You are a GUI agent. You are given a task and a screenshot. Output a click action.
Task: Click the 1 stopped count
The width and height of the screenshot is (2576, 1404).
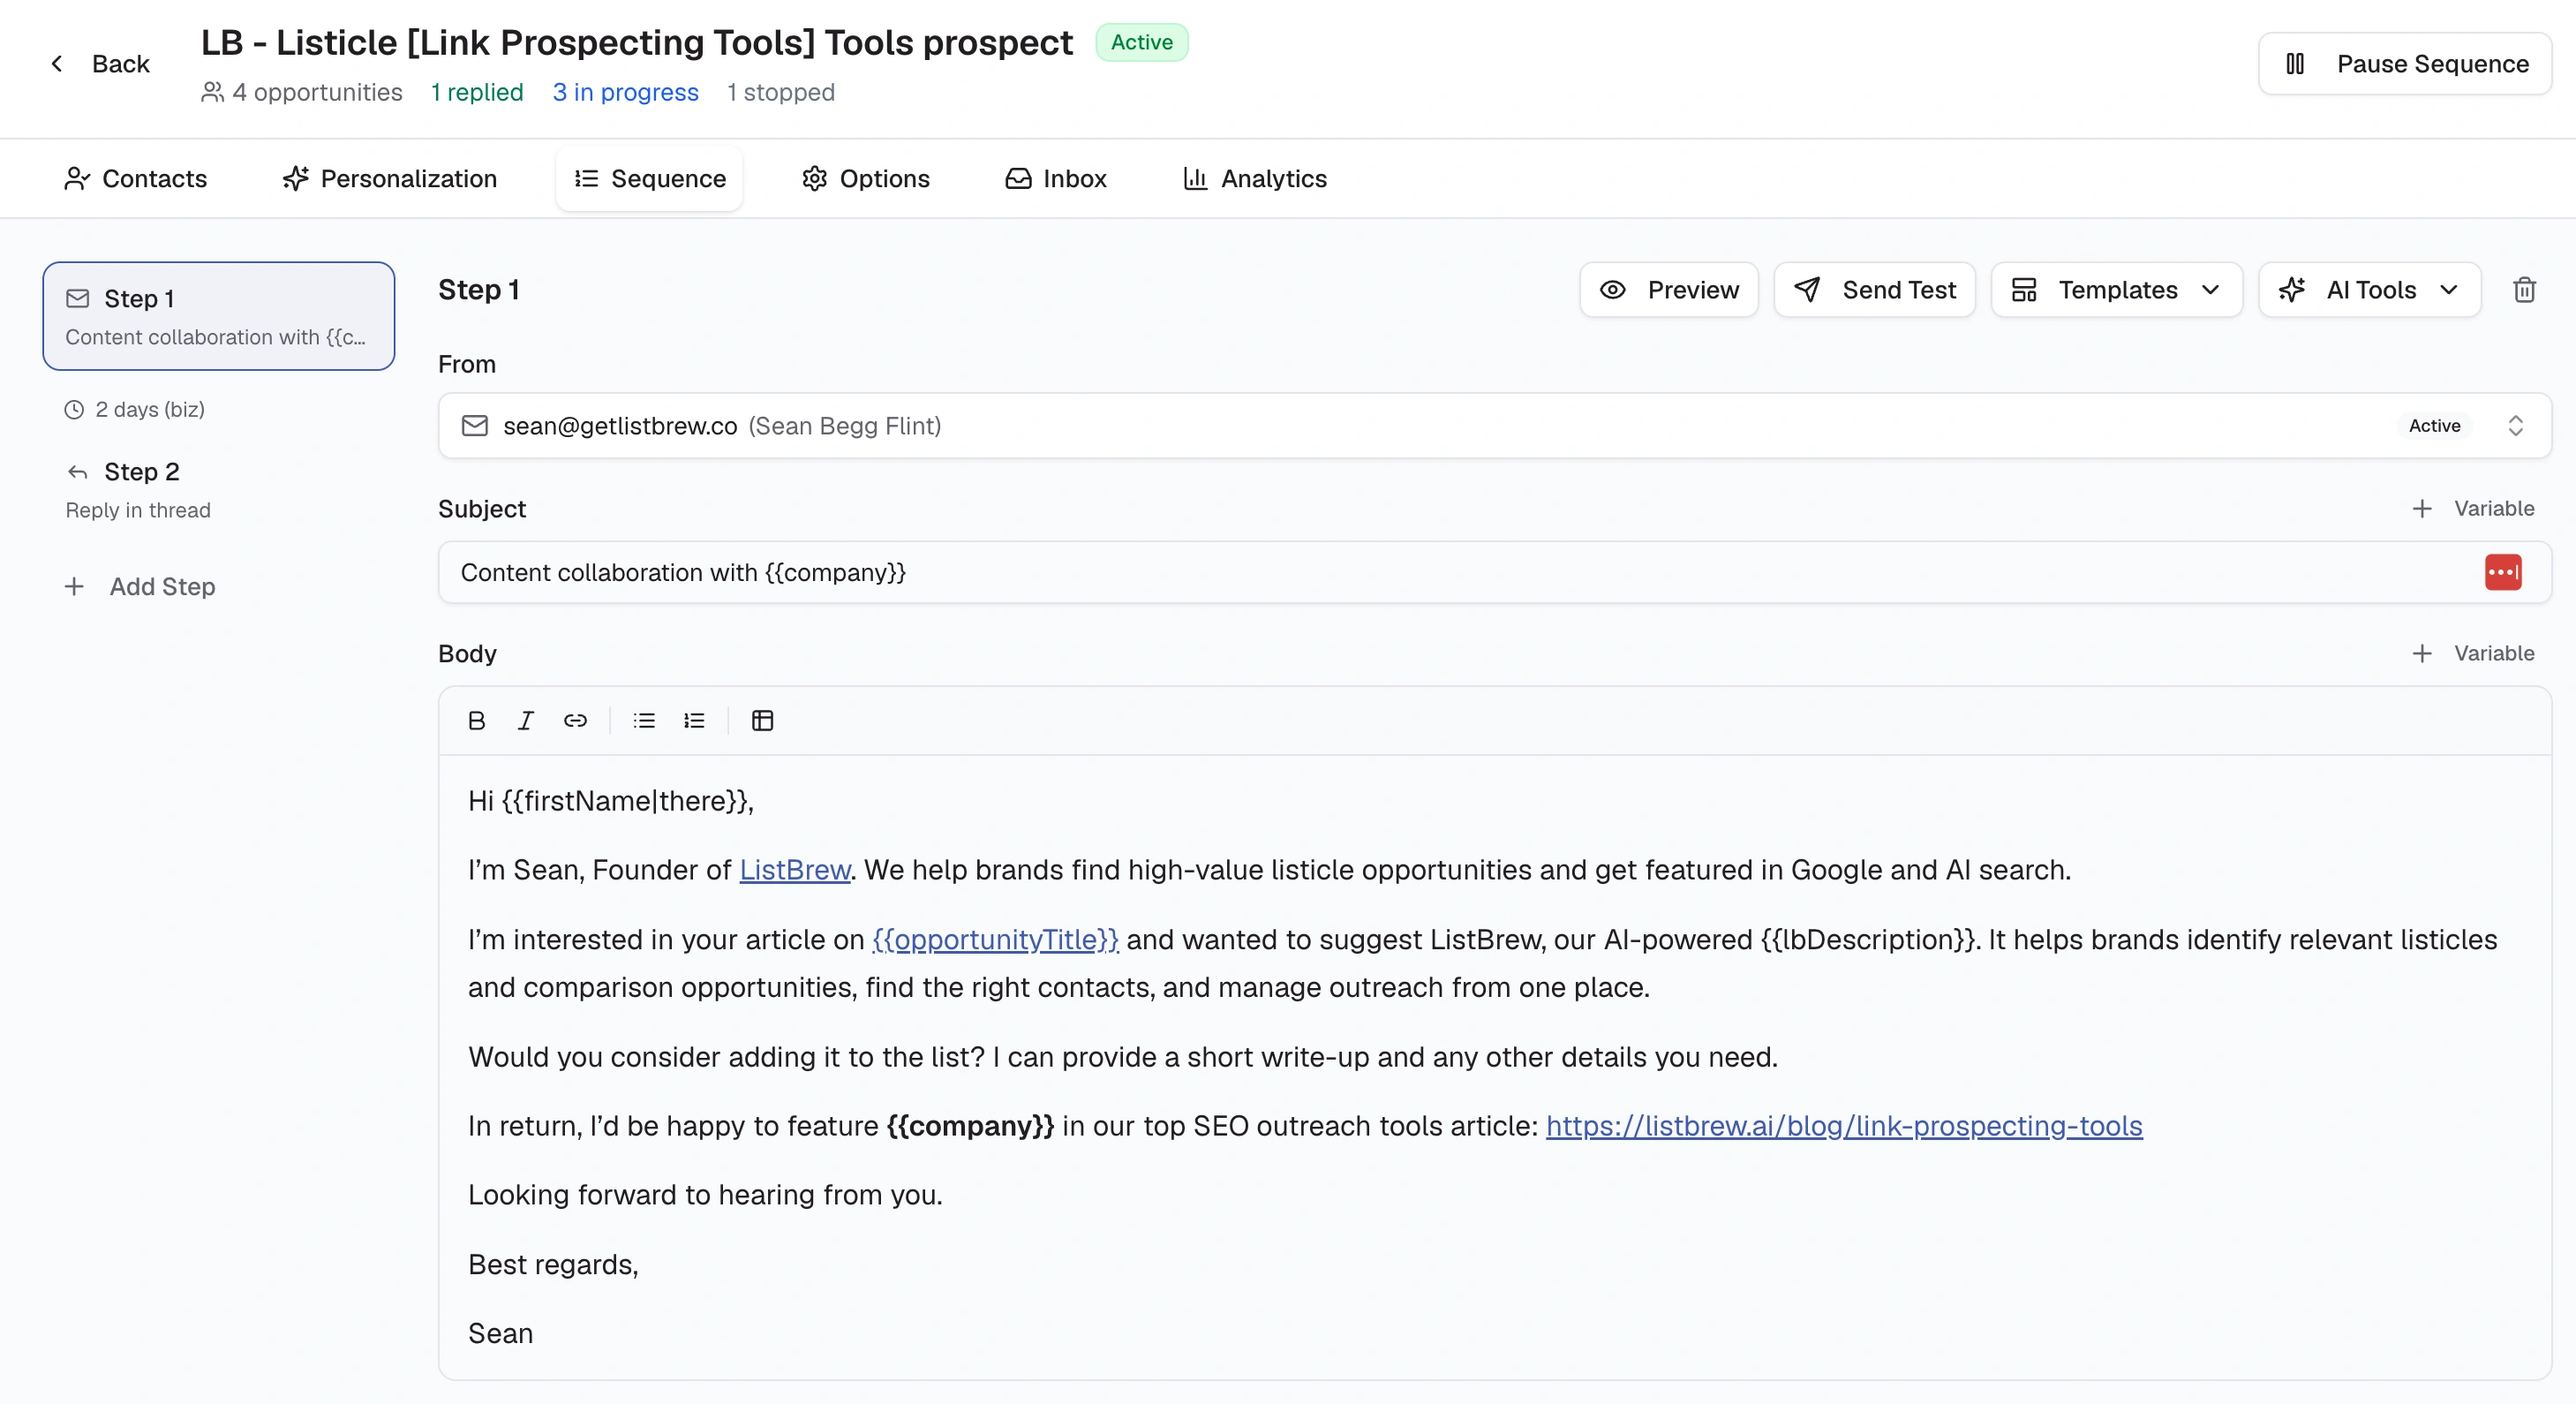point(781,92)
